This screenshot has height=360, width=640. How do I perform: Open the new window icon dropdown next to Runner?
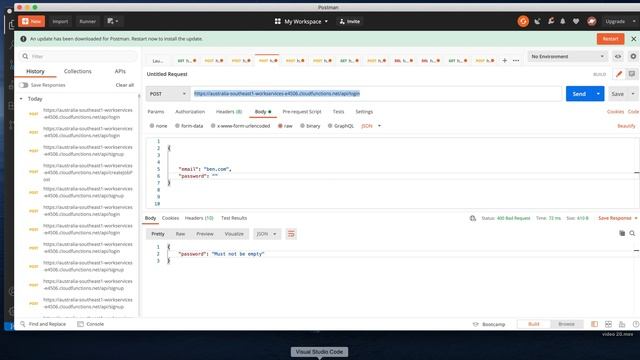pos(113,21)
